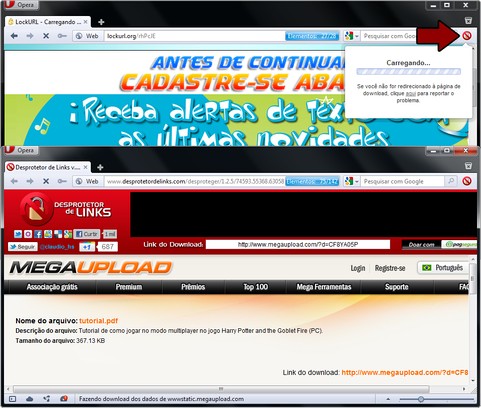Click 'Pesquisar com Goo' field in LockURL window
This screenshot has width=481, height=408.
388,36
